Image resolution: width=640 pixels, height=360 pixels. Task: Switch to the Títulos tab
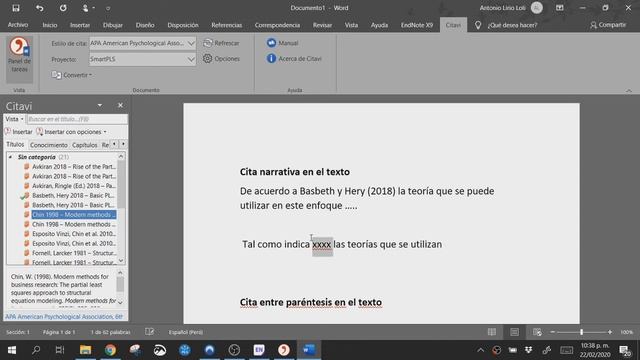pos(16,144)
